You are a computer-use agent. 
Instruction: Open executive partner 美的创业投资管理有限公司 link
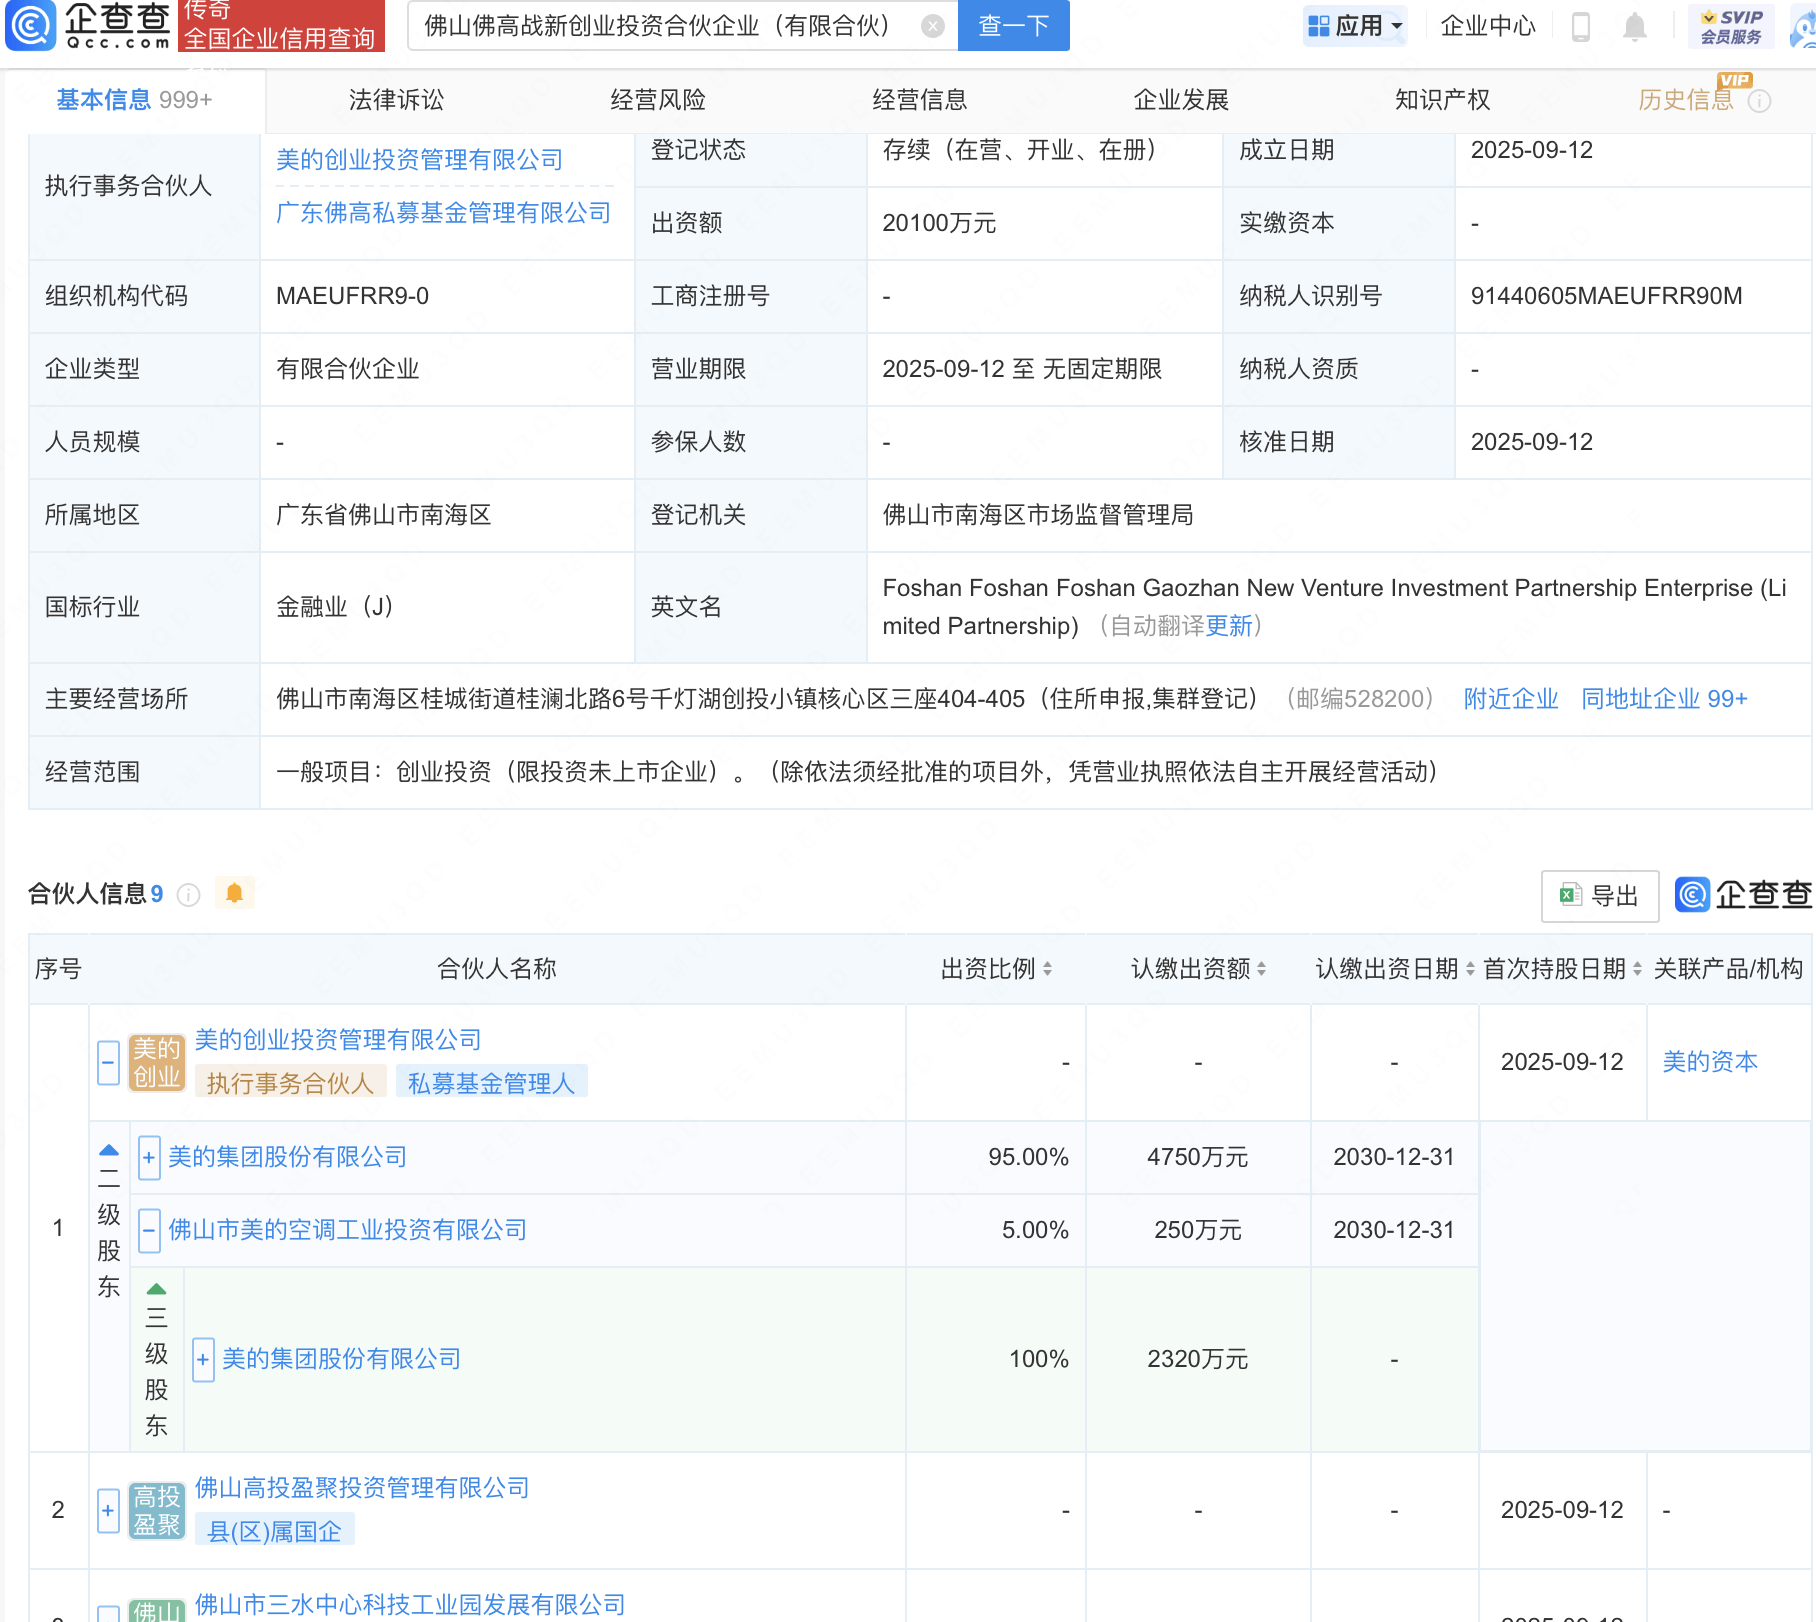click(x=419, y=160)
